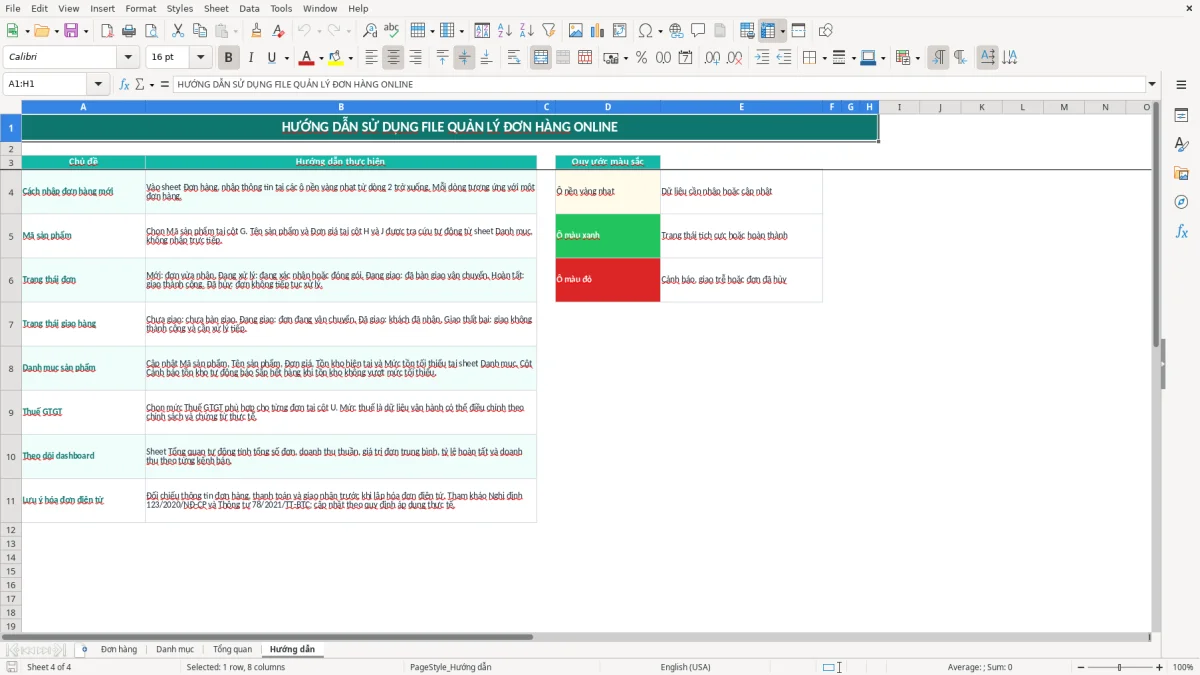Open the Sidebar Gallery panel
This screenshot has width=1200, height=675.
[x=1181, y=173]
